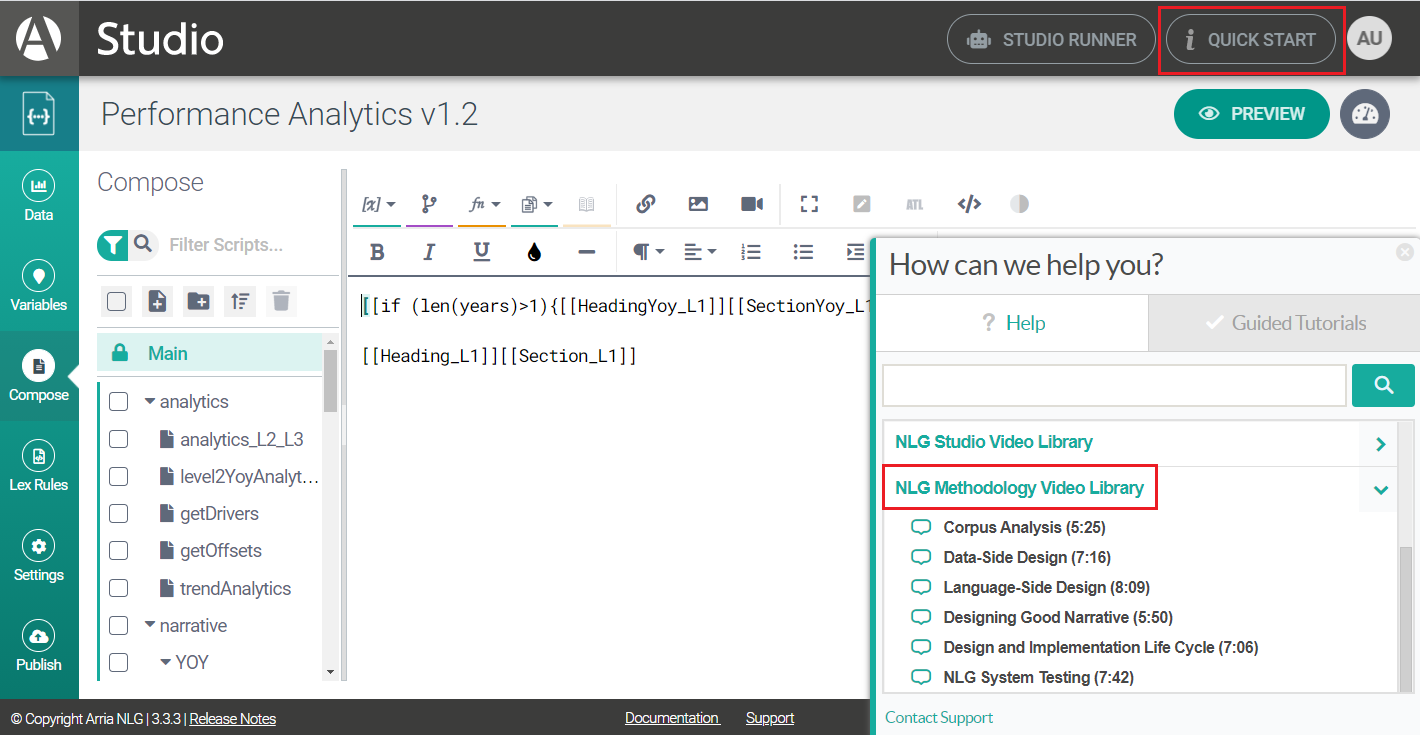1420x735 pixels.
Task: Collapse the NLG Methodology Video Library chevron
Action: [1380, 490]
